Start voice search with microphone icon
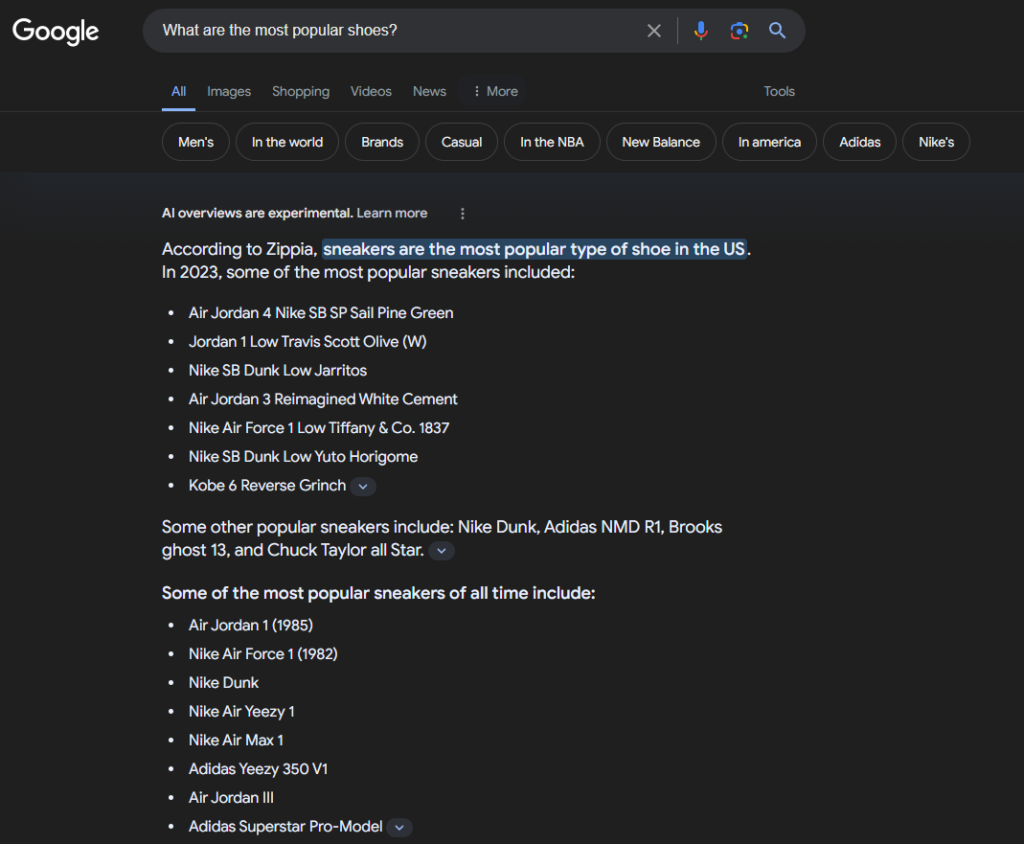The image size is (1024, 844). (x=701, y=31)
